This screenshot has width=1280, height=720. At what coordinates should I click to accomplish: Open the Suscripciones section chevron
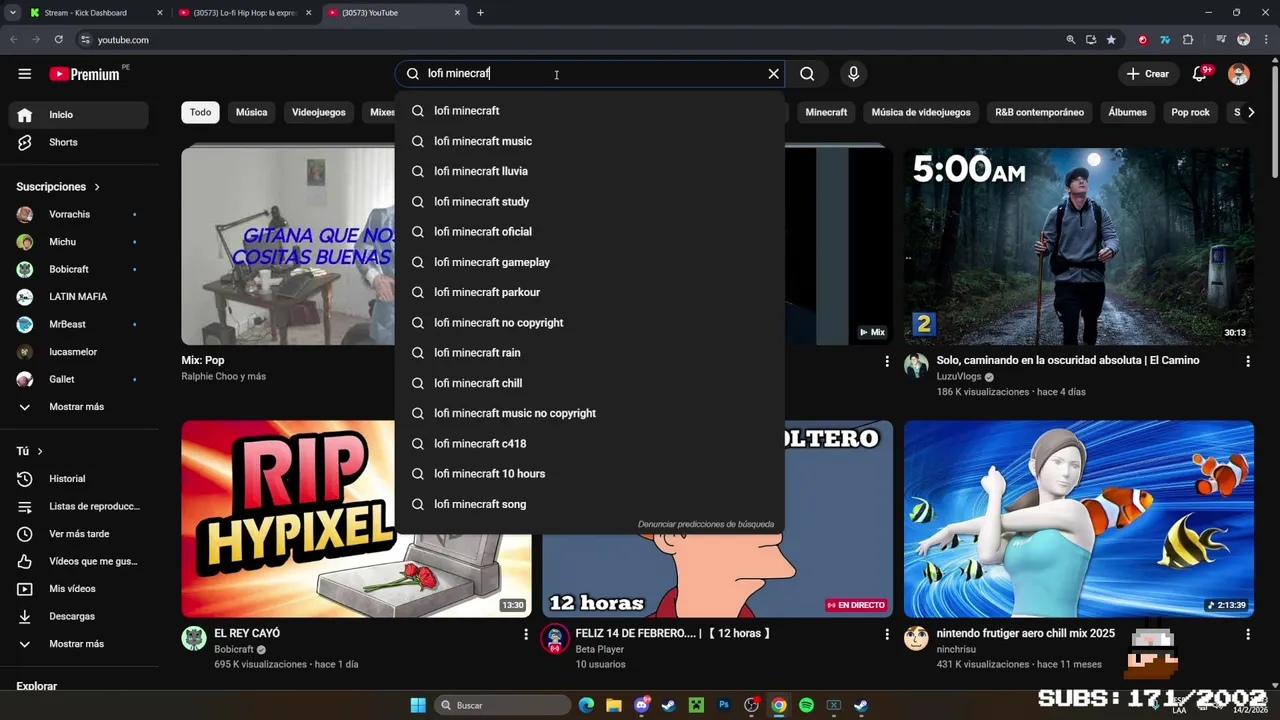[97, 187]
